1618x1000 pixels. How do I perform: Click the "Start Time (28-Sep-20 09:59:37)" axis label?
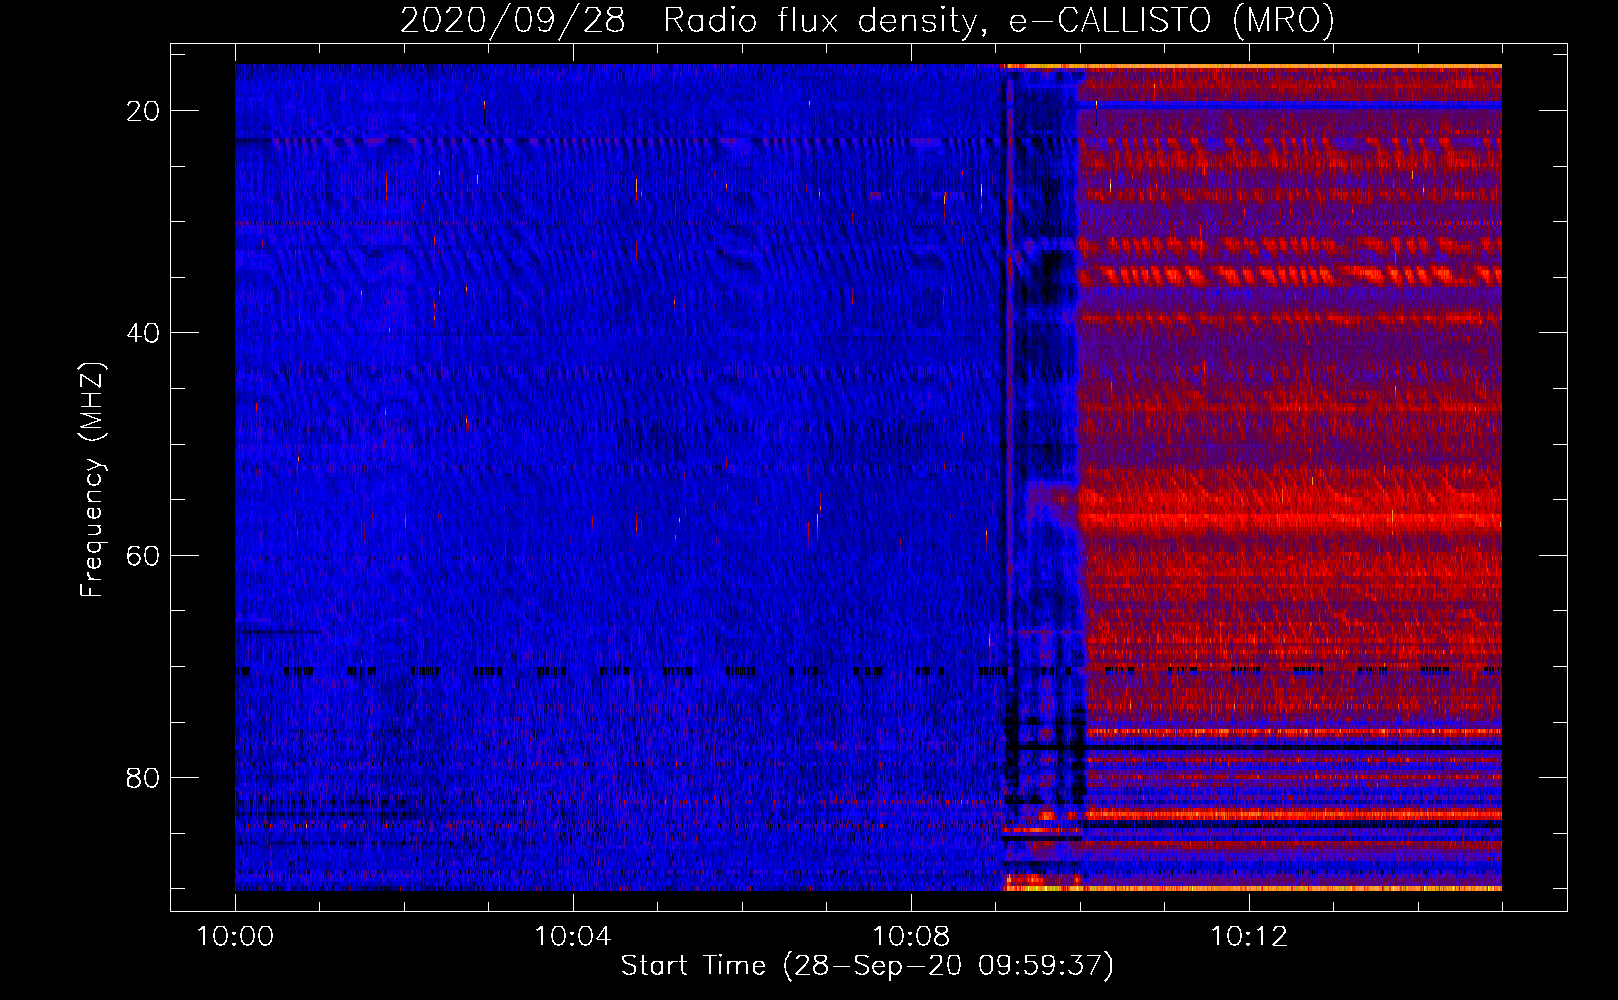867,966
